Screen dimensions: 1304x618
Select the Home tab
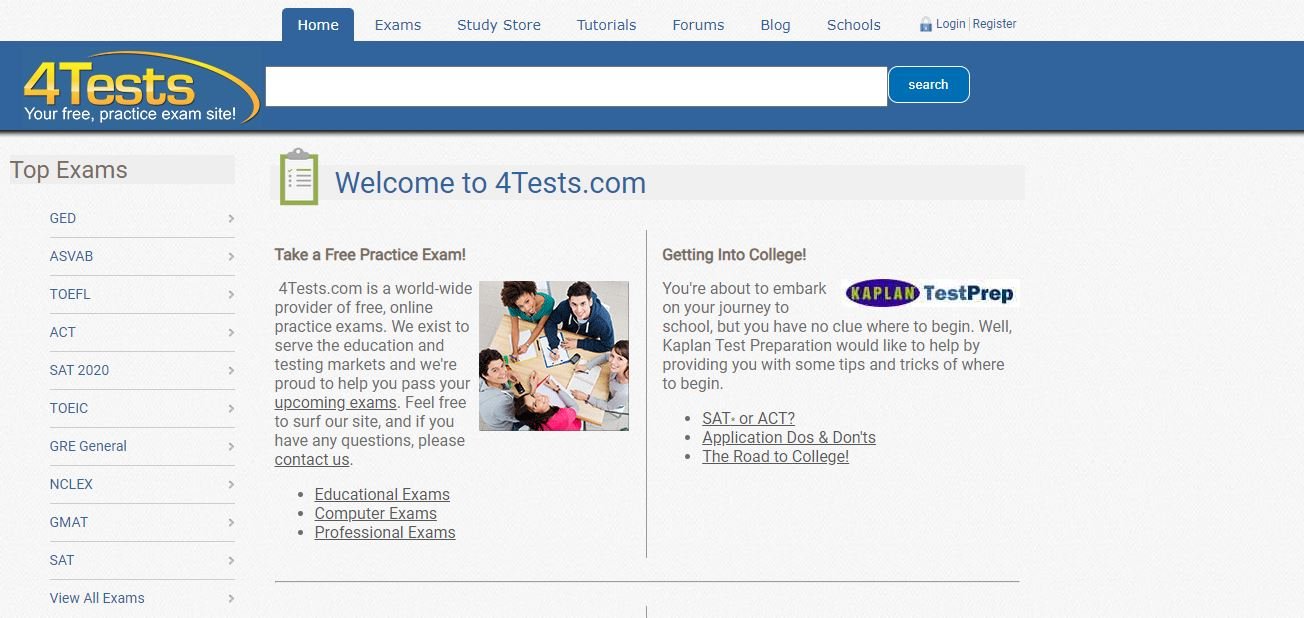click(x=318, y=25)
